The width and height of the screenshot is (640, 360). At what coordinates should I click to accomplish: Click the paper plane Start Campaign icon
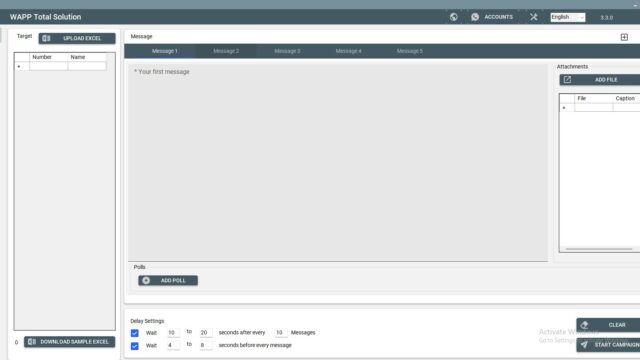pos(584,345)
